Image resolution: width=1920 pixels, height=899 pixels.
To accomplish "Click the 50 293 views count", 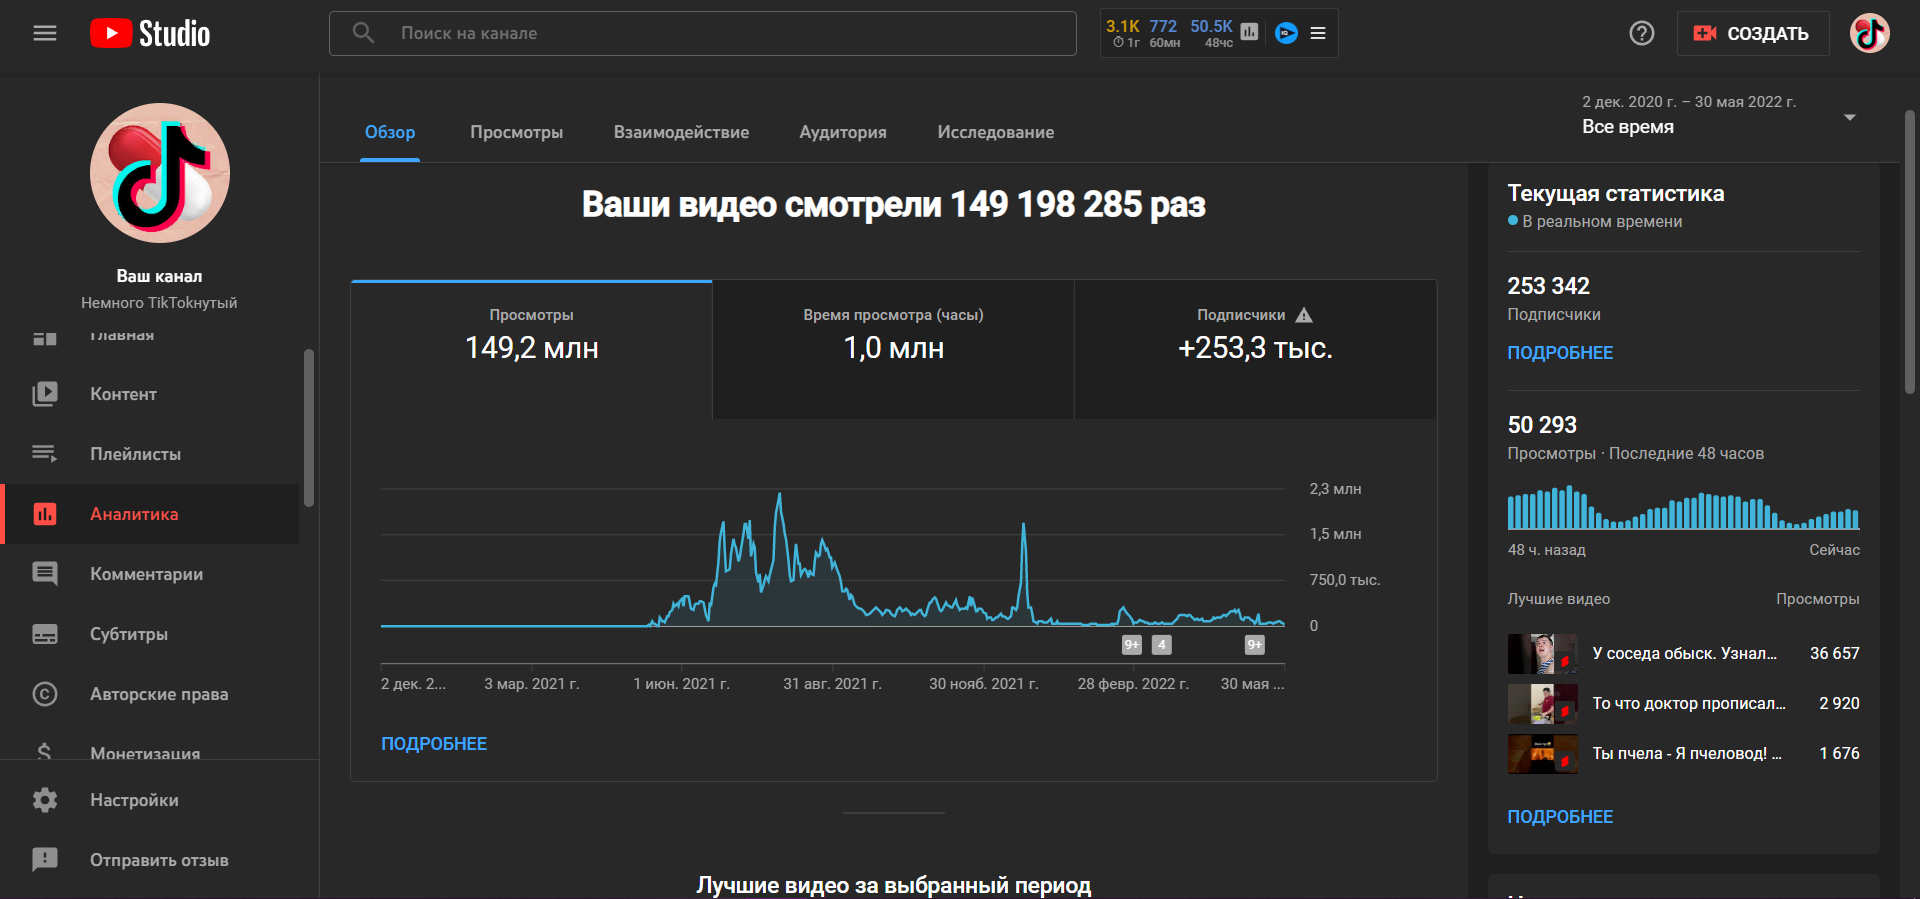I will [1542, 425].
